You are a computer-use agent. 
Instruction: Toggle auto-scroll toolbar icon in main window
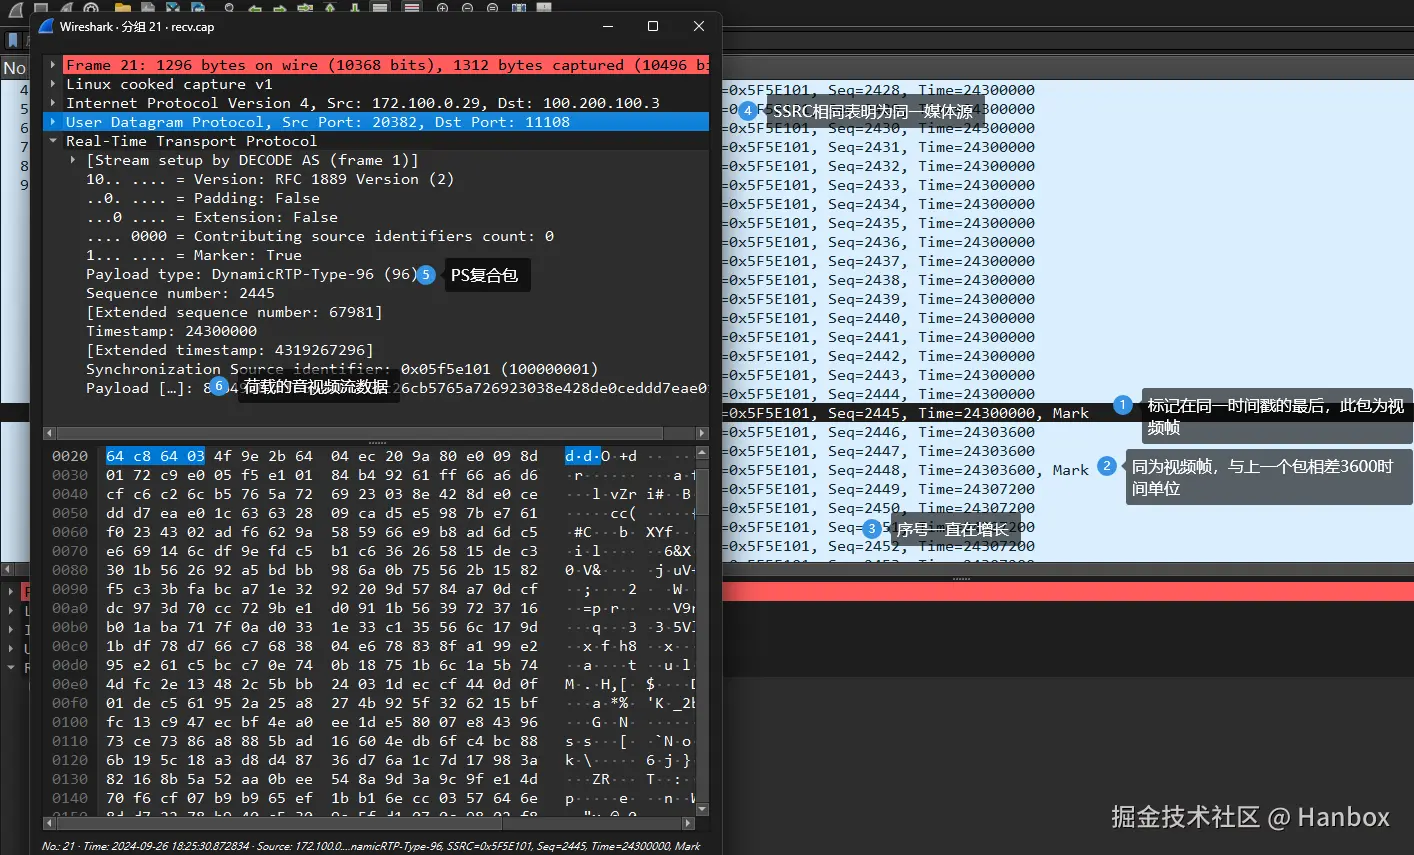(380, 7)
